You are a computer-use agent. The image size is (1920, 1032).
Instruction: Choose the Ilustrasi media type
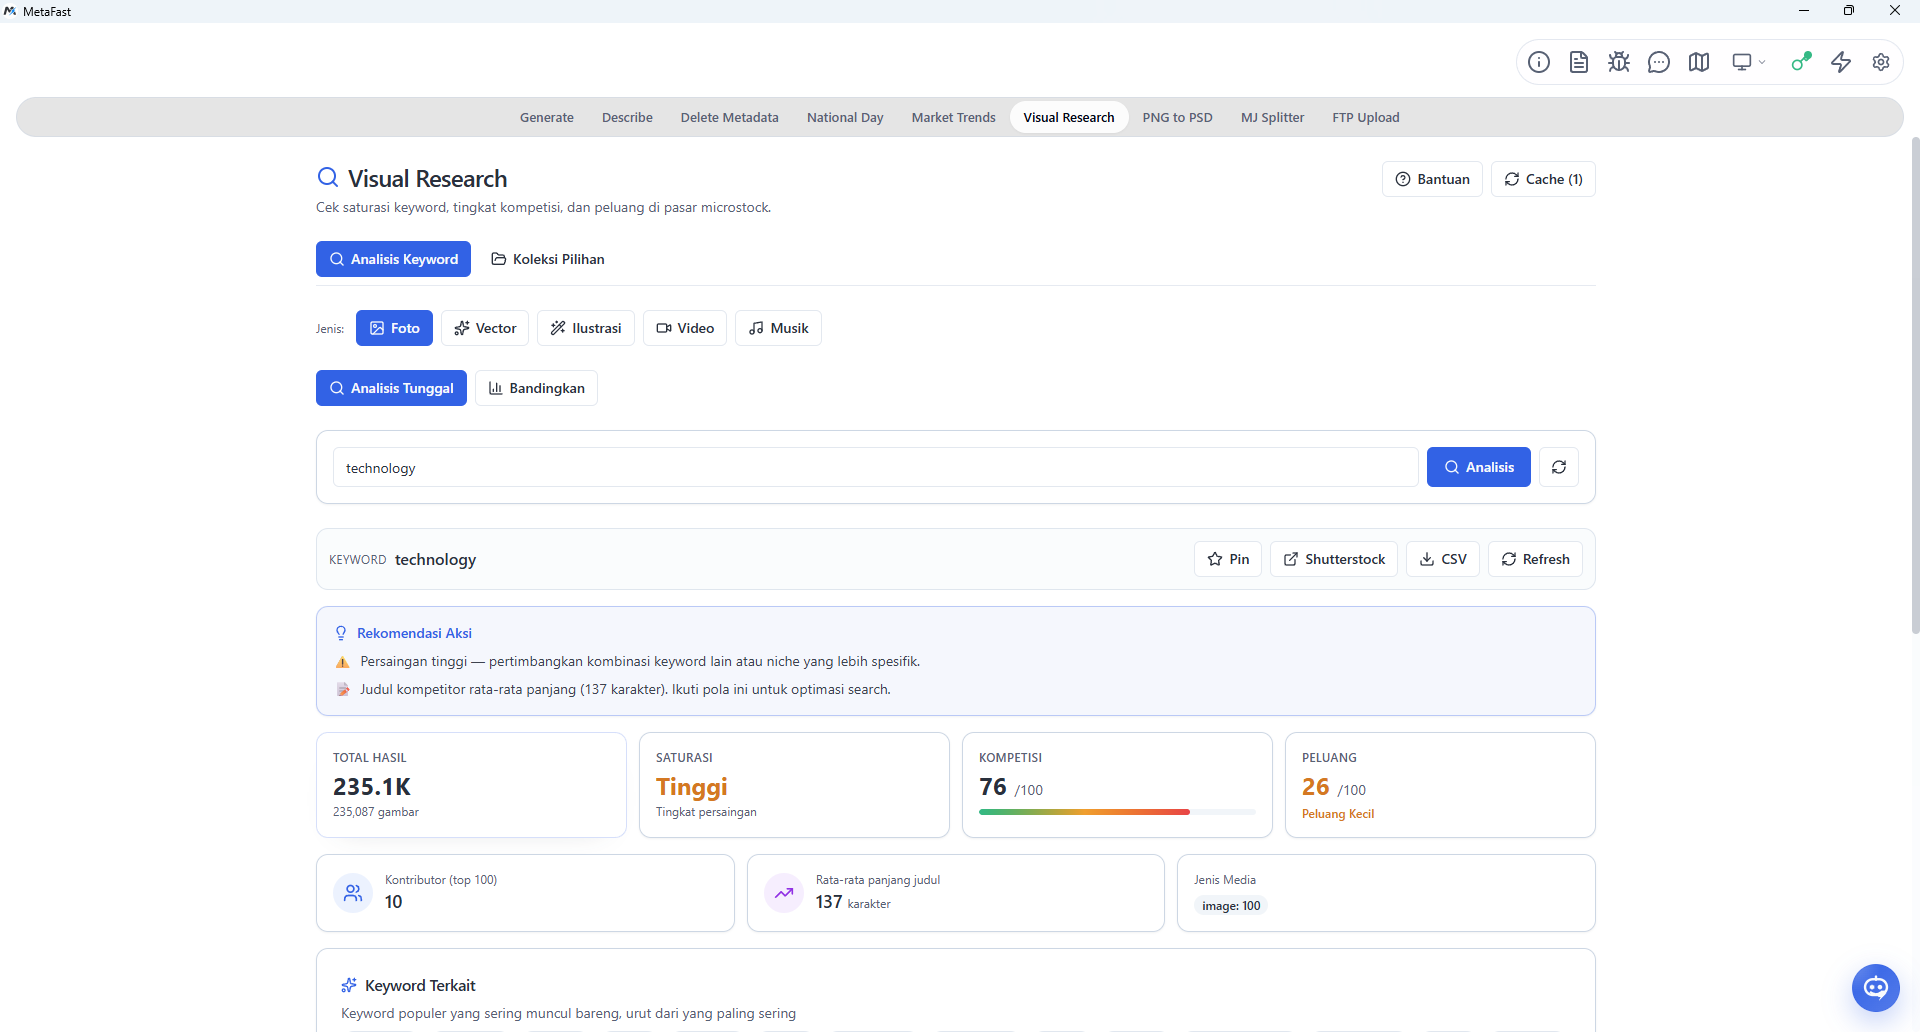point(586,328)
